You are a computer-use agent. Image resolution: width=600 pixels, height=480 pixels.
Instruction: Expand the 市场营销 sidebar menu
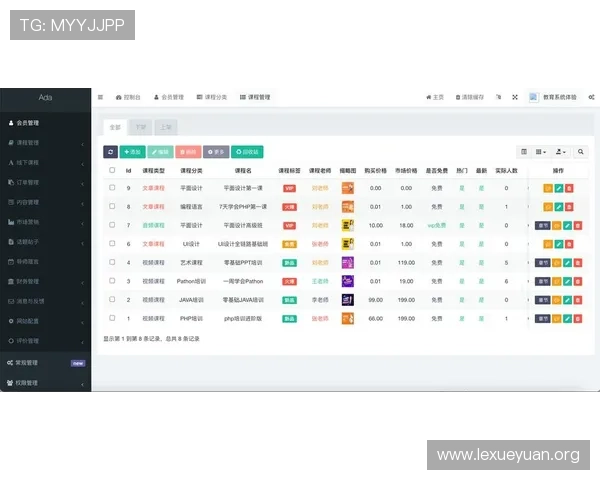pos(46,222)
